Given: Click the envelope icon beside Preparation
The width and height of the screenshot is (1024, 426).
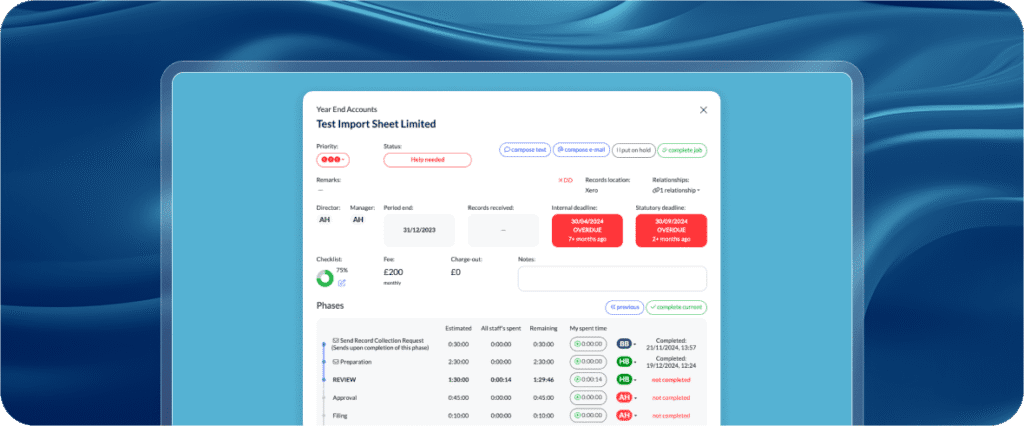Looking at the screenshot, I should tap(336, 362).
